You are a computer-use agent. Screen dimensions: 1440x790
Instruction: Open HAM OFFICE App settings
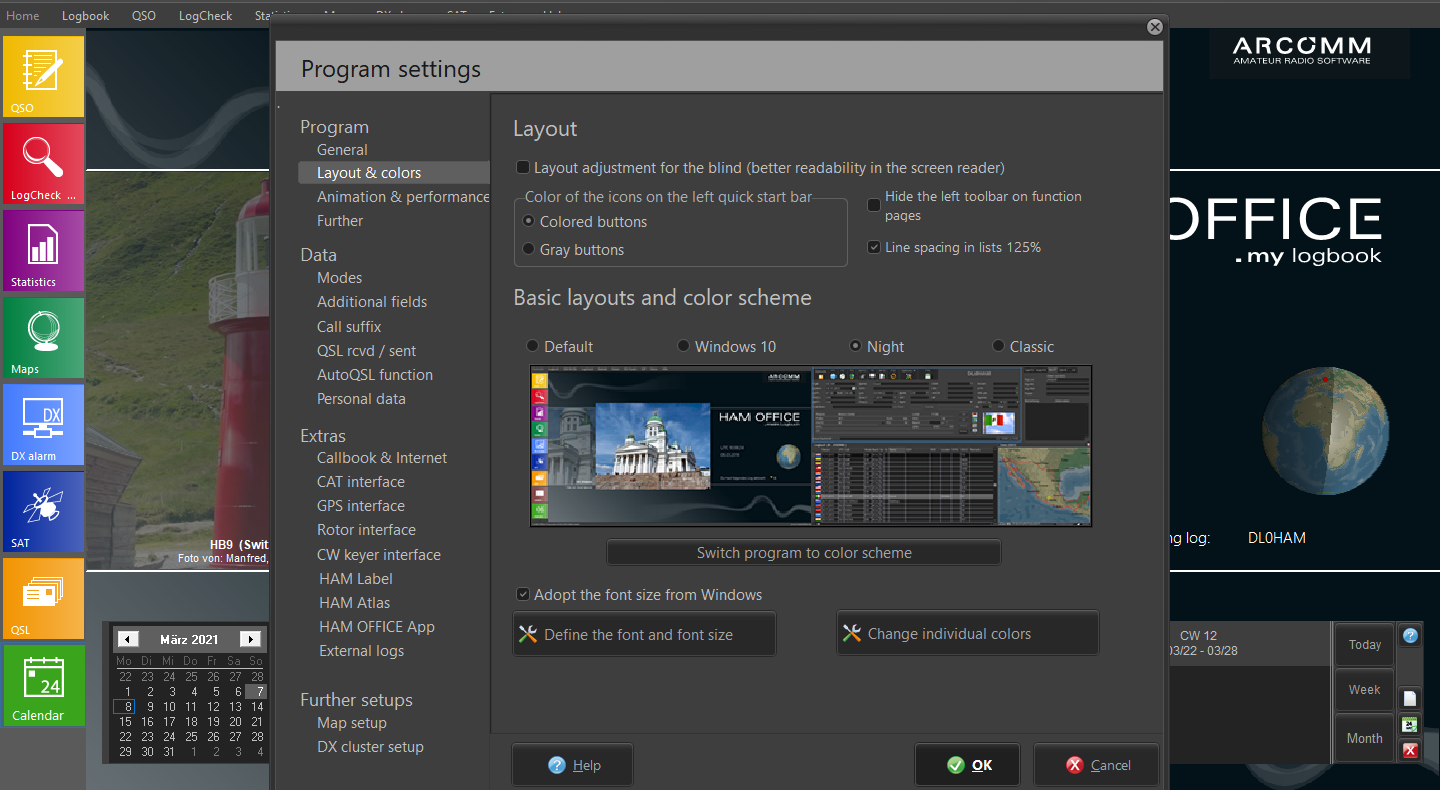tap(377, 627)
